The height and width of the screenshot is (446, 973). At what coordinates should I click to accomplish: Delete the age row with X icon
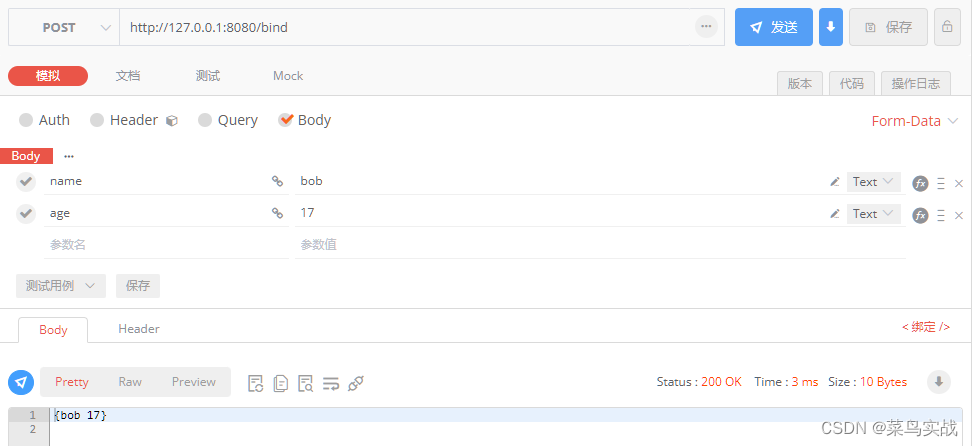pos(958,215)
